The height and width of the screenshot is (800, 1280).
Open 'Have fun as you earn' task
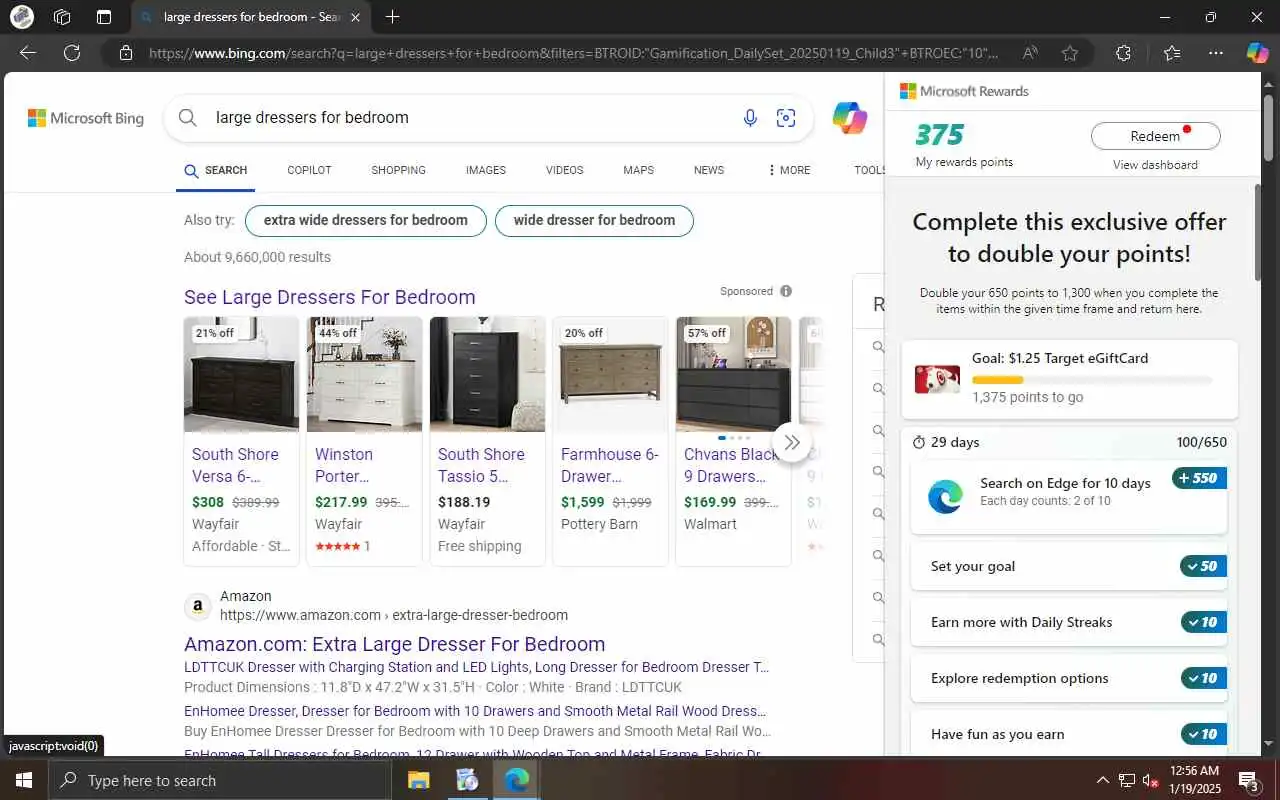1069,734
